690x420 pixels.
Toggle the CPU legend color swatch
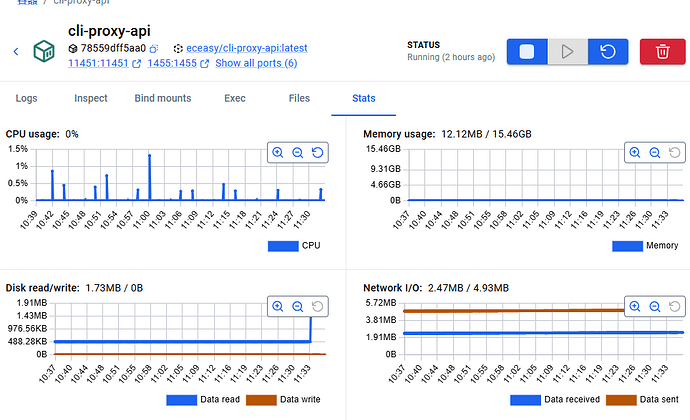point(283,246)
